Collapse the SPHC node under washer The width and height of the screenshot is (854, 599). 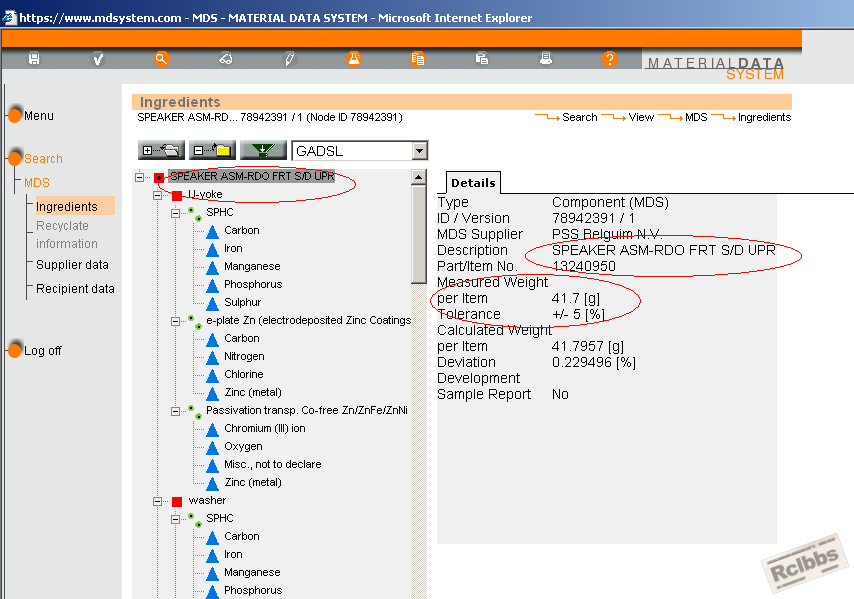coord(175,519)
